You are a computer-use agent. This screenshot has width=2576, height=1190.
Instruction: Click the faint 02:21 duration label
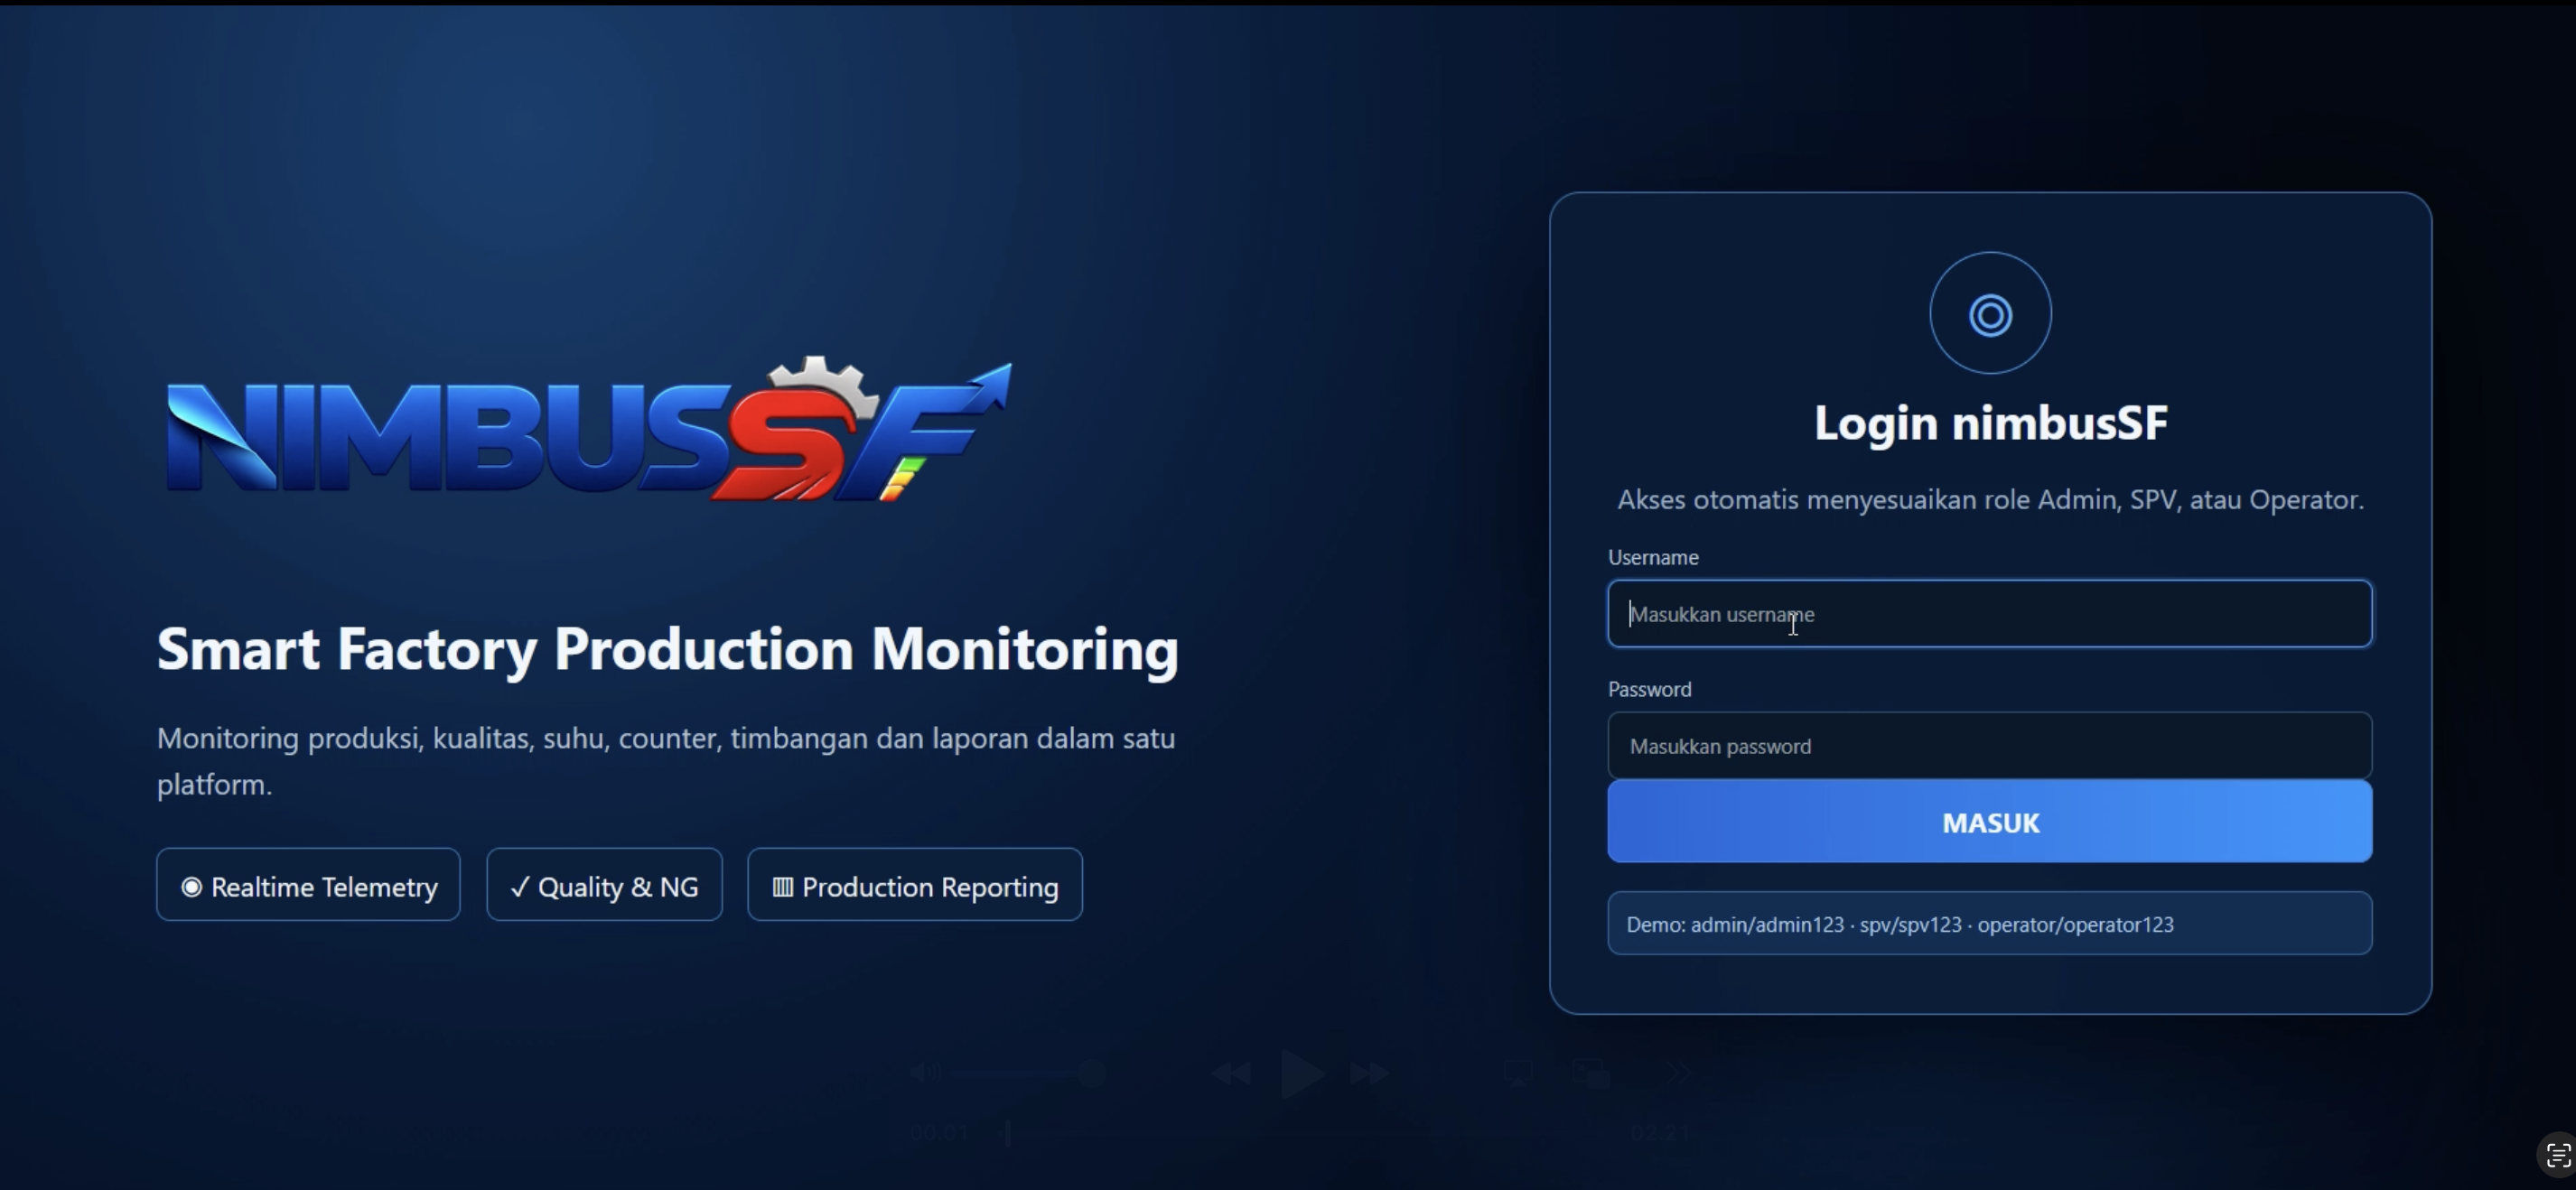coord(1660,1133)
